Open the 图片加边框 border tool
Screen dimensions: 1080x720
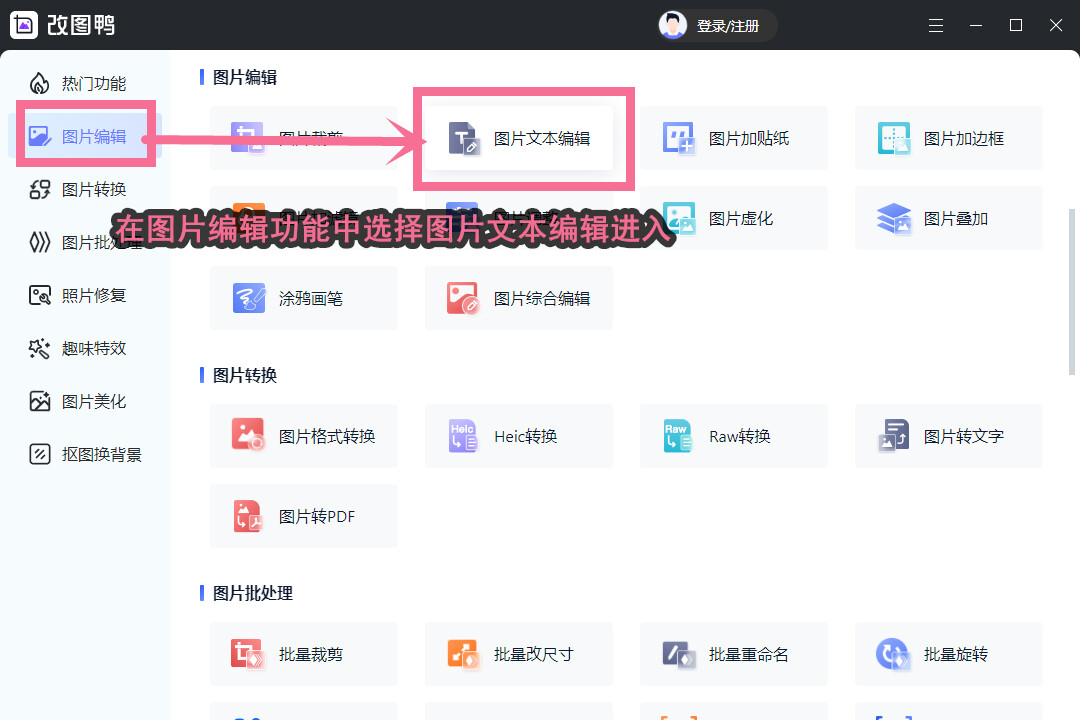point(948,138)
